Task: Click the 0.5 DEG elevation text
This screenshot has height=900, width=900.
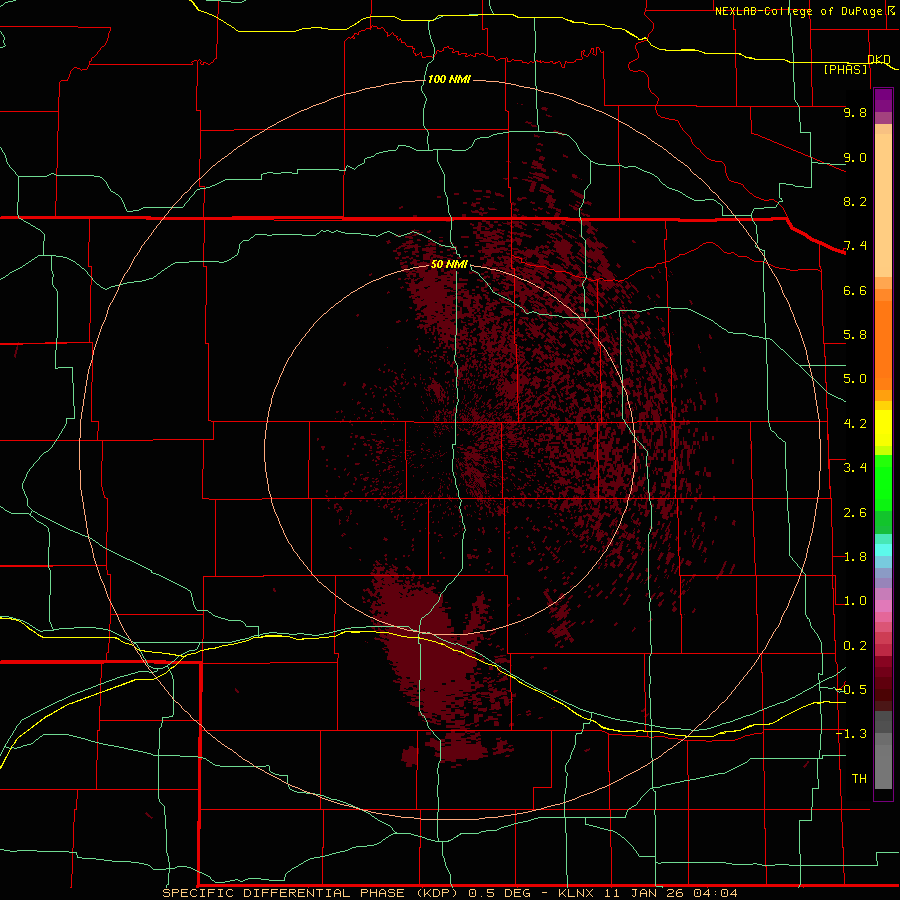Action: (502, 893)
